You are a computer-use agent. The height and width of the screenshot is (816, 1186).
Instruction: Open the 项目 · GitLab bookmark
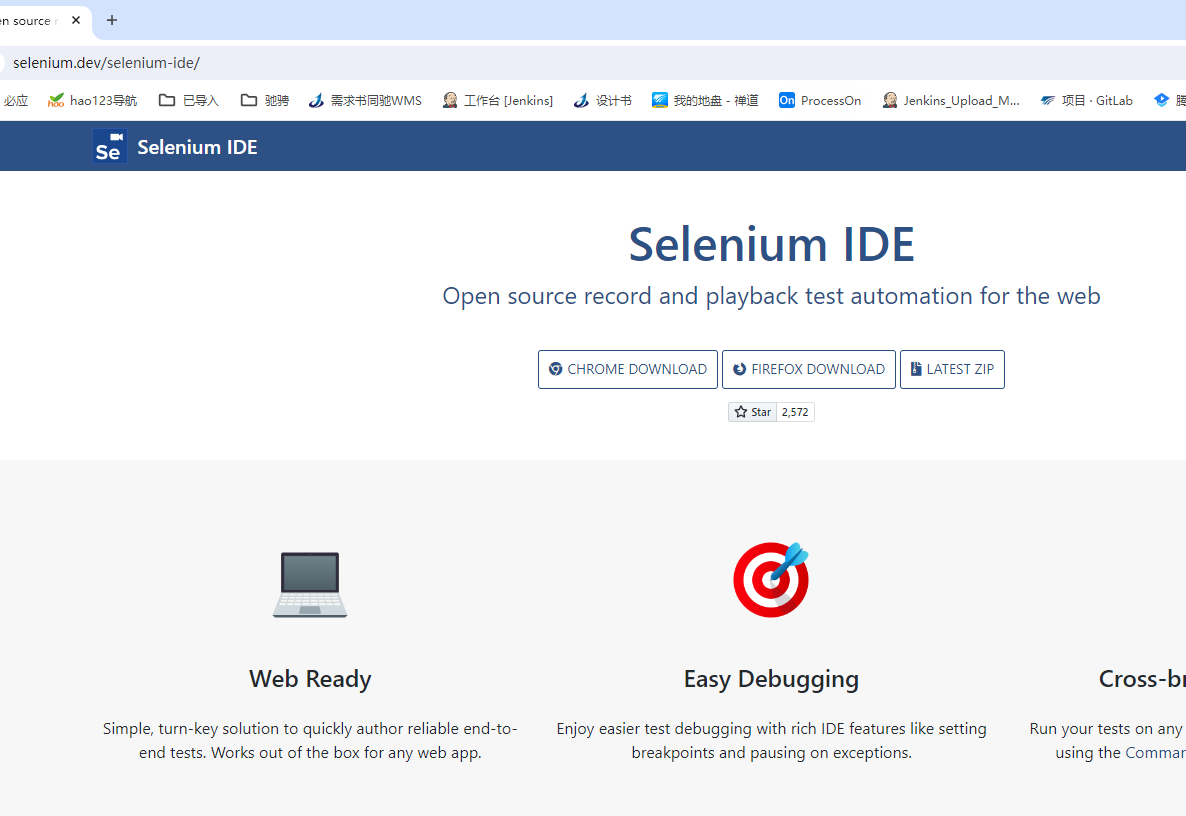tap(1086, 101)
